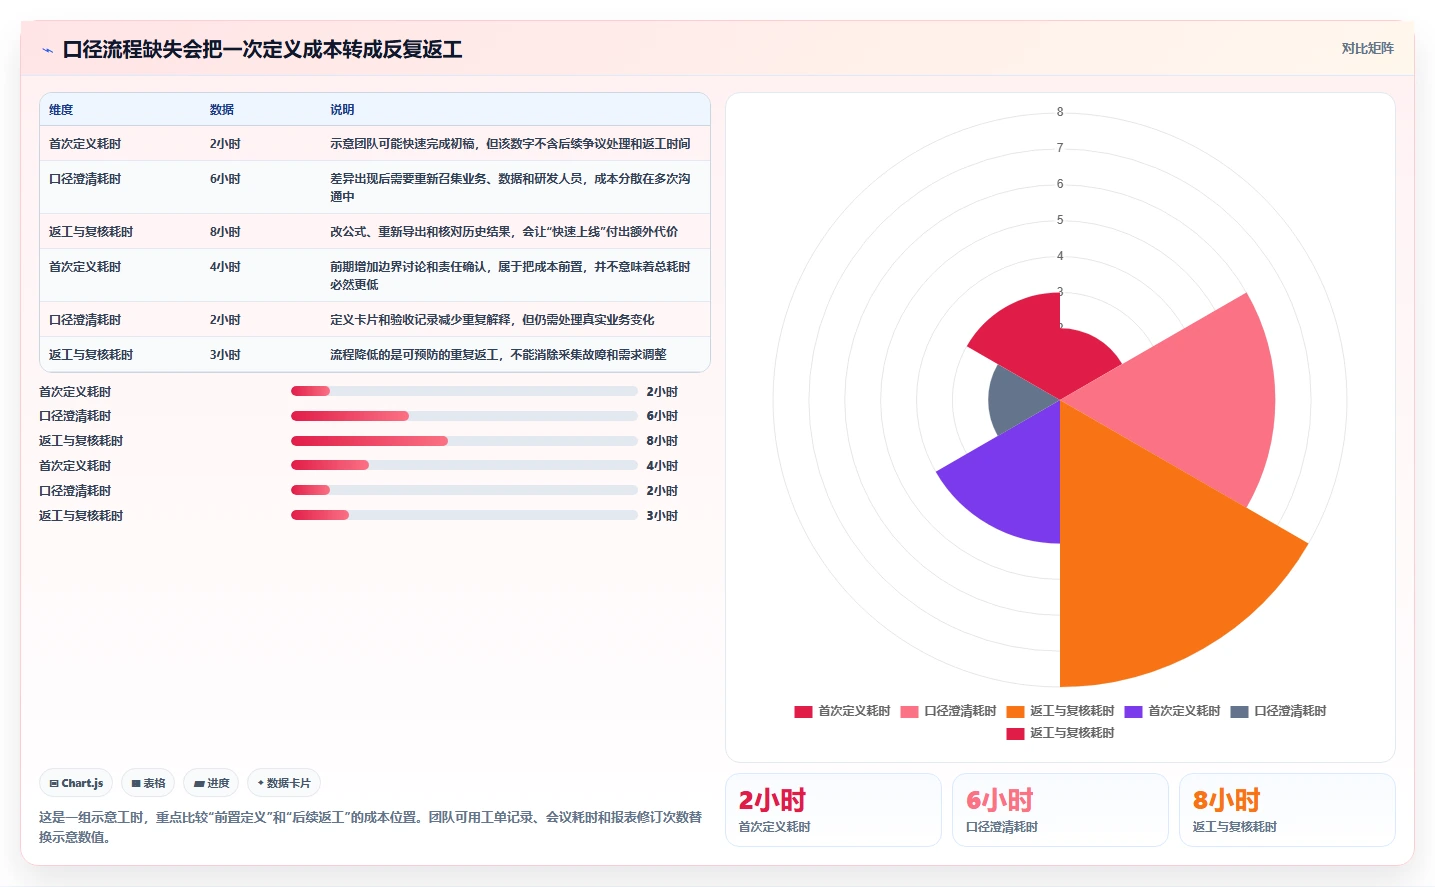Select the description starting with 定义卡片和验收记录
Viewport: 1435px width, 887px height.
pyautogui.click(x=492, y=320)
